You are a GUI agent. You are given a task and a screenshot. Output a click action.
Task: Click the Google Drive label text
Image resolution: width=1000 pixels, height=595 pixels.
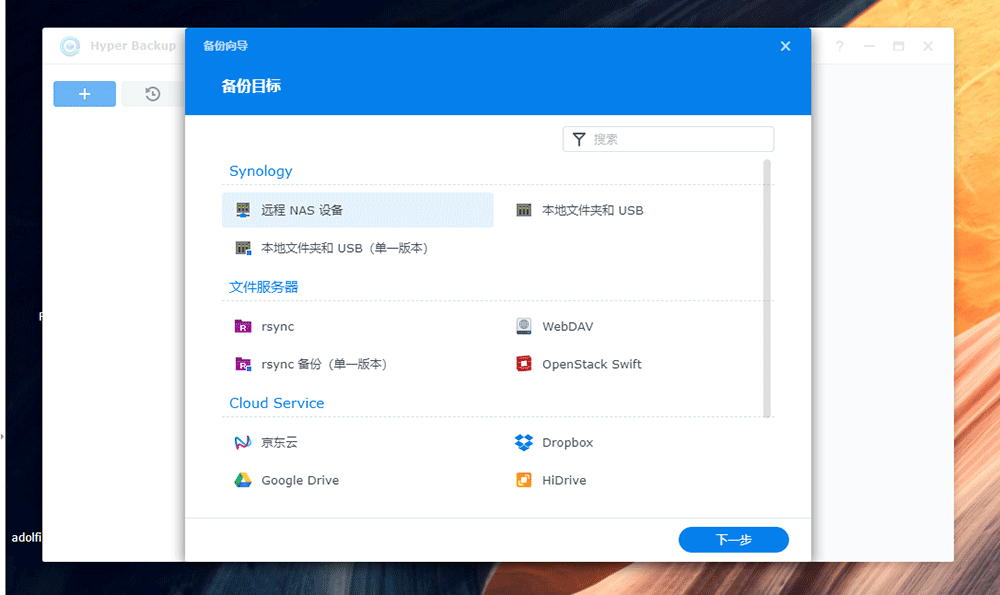pos(300,480)
